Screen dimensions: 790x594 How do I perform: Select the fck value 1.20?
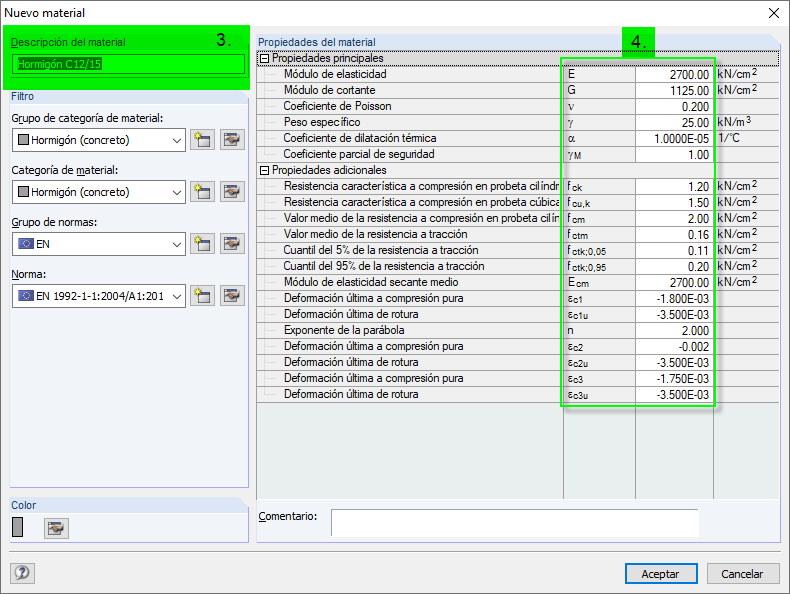674,186
